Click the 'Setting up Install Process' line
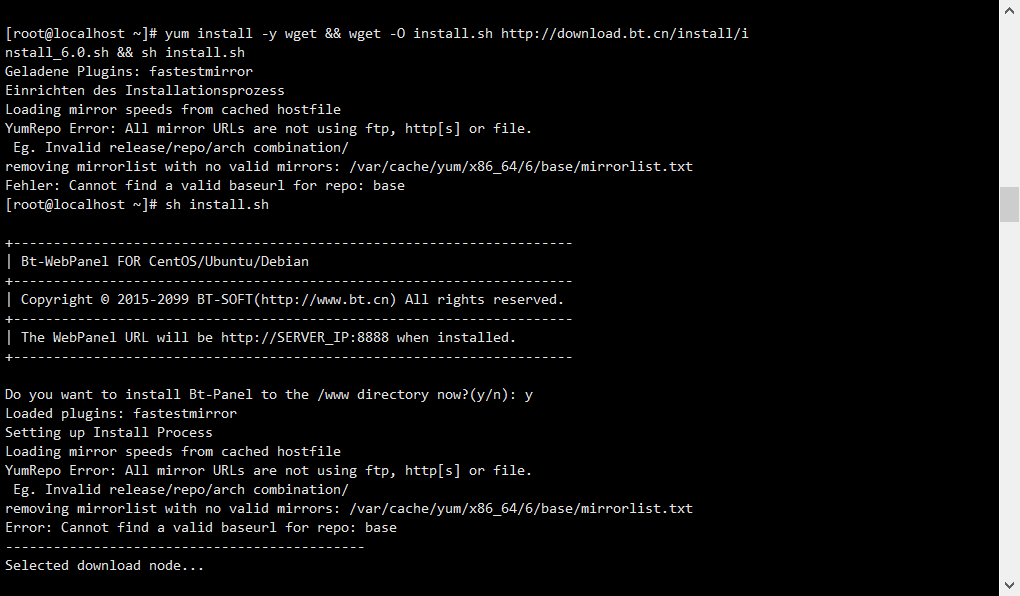Viewport: 1020px width, 596px height. (x=108, y=433)
